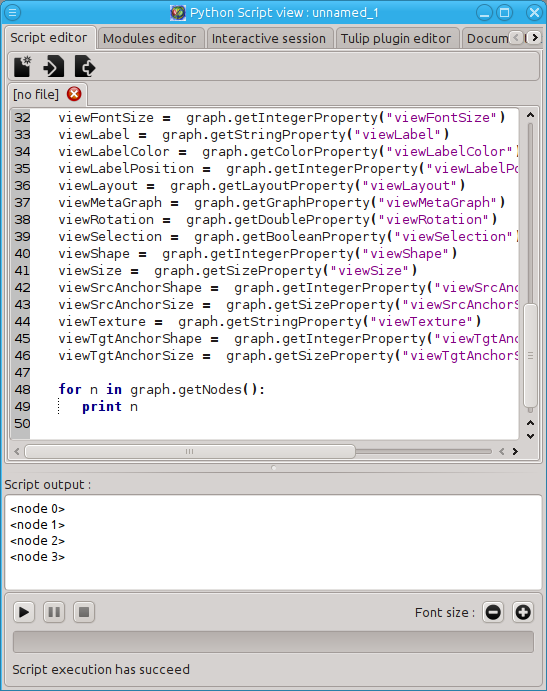Click the code editor's vertical scrollbar up arrow
This screenshot has width=547, height=691.
(x=531, y=115)
